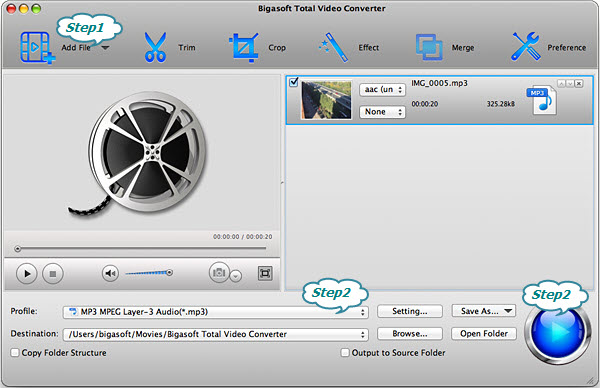This screenshot has height=388, width=600.
Task: Open the Add File dropdown arrow
Action: pos(105,48)
